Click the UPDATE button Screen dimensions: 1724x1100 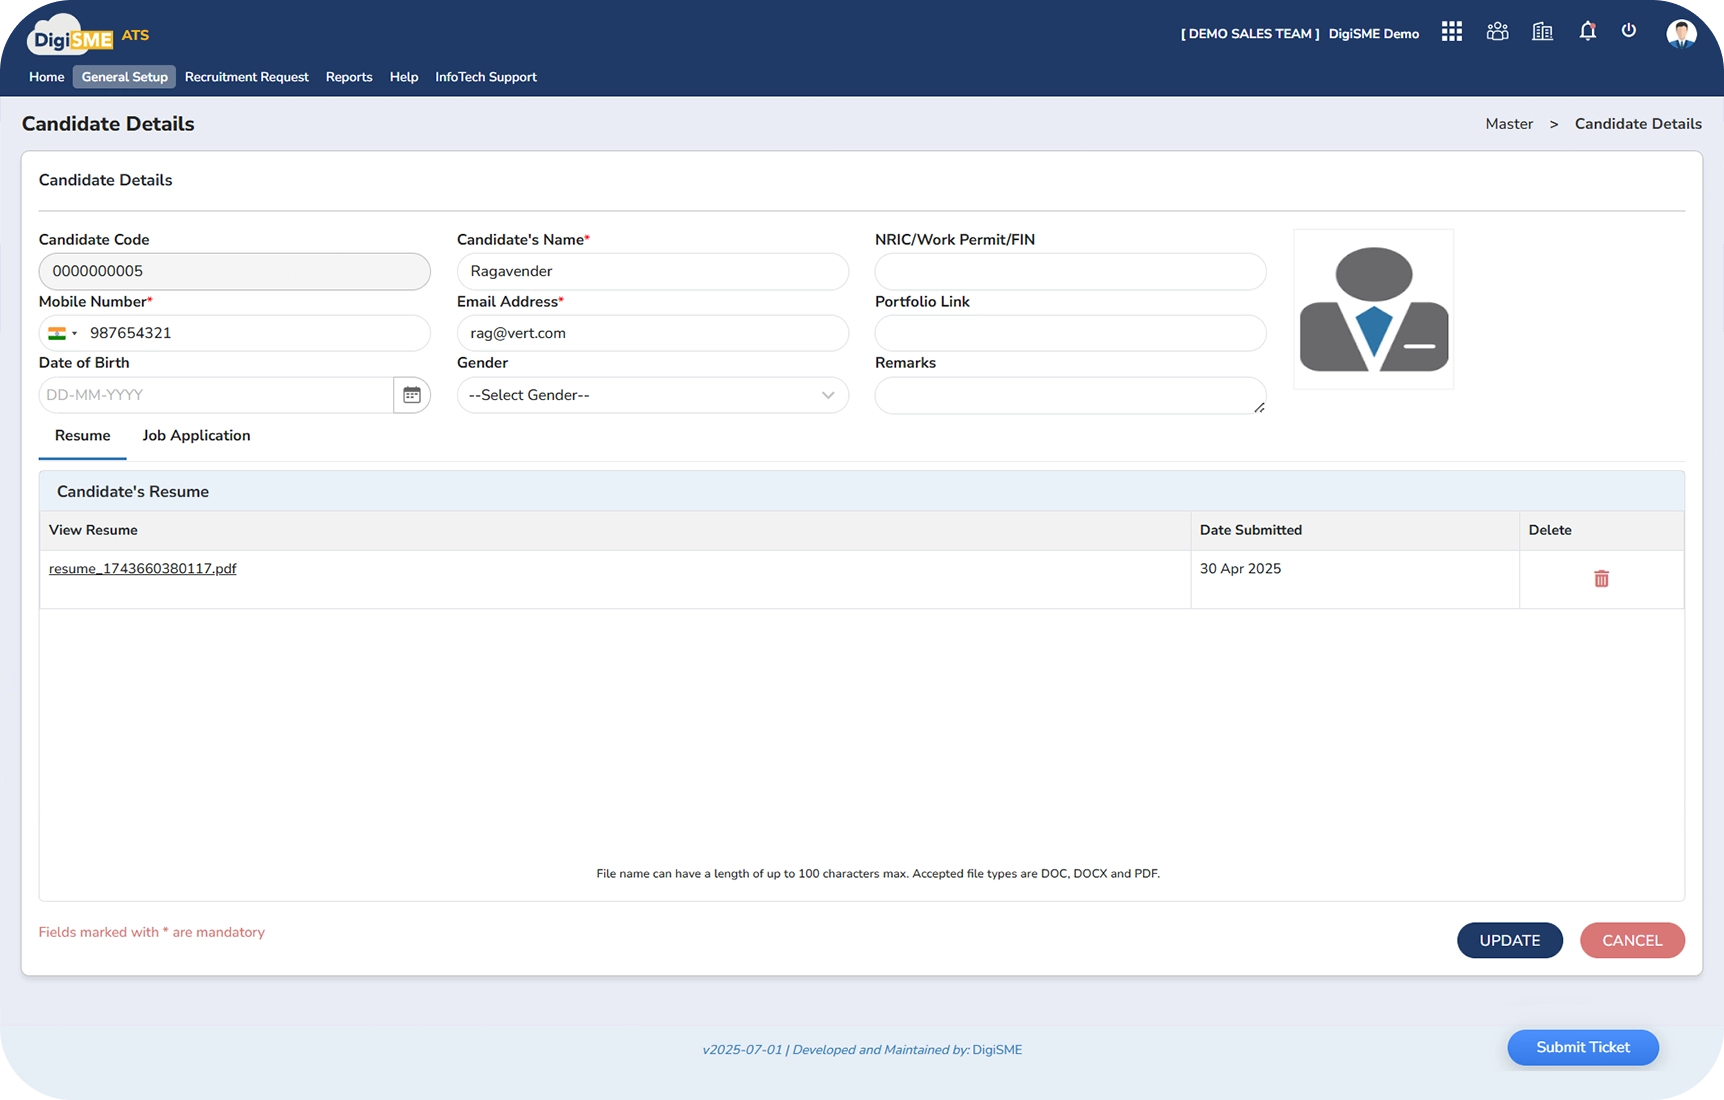click(x=1509, y=940)
